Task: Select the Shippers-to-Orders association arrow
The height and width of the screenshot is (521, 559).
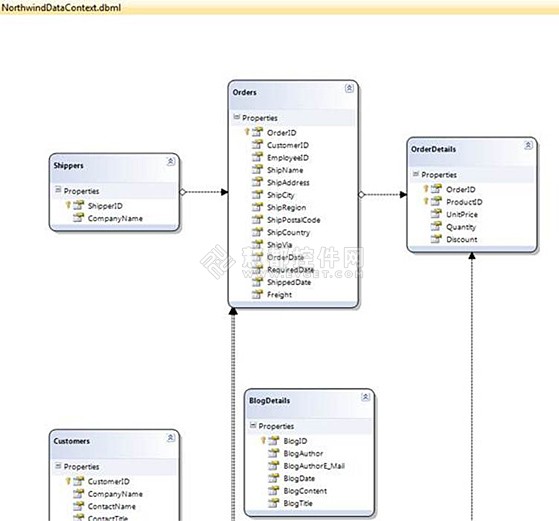Action: [204, 192]
